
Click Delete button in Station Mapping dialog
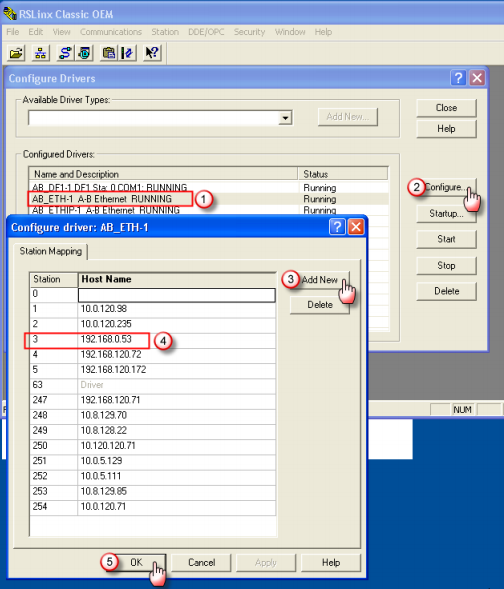click(320, 305)
